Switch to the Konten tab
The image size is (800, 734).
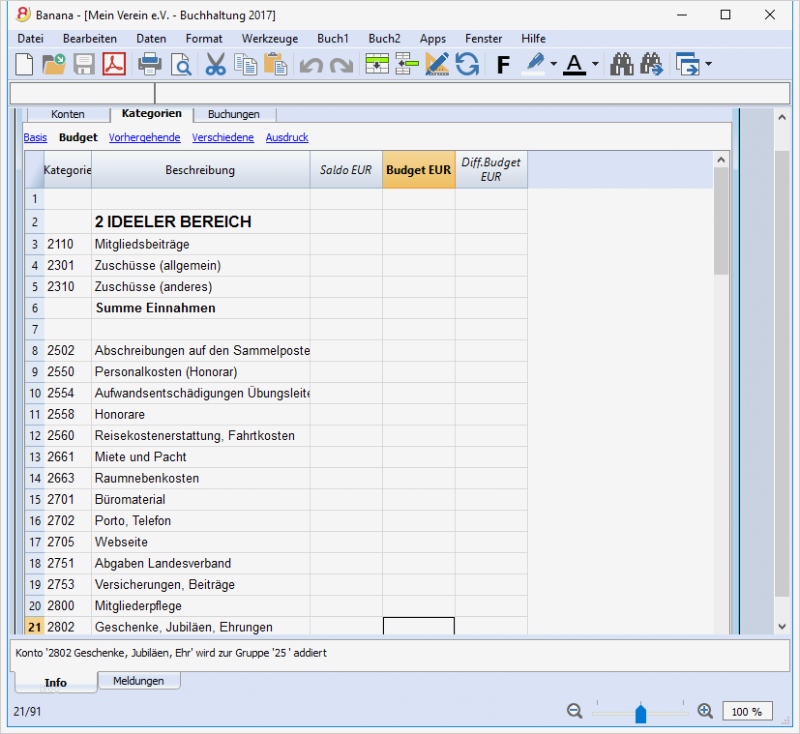[67, 114]
